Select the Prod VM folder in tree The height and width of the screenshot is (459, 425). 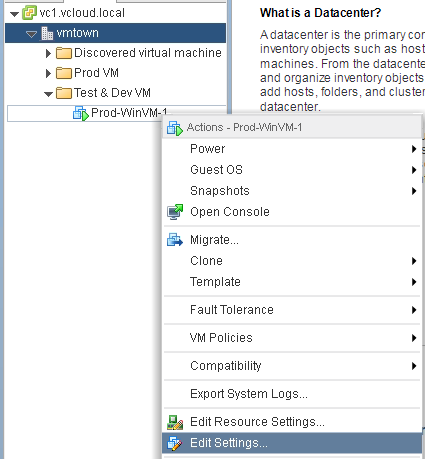point(96,73)
